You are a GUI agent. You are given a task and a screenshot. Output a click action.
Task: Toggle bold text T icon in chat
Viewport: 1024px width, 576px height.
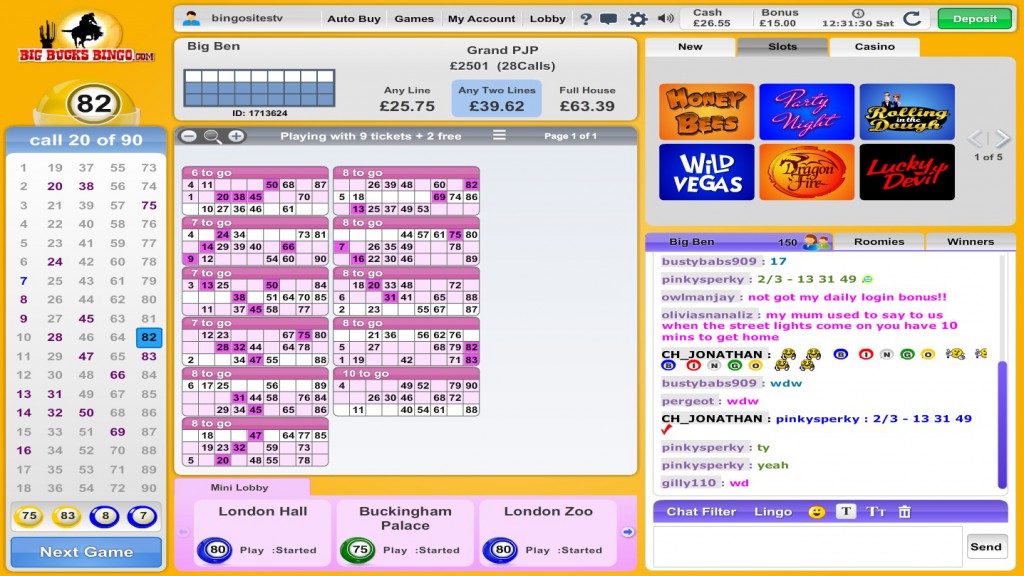pos(846,511)
